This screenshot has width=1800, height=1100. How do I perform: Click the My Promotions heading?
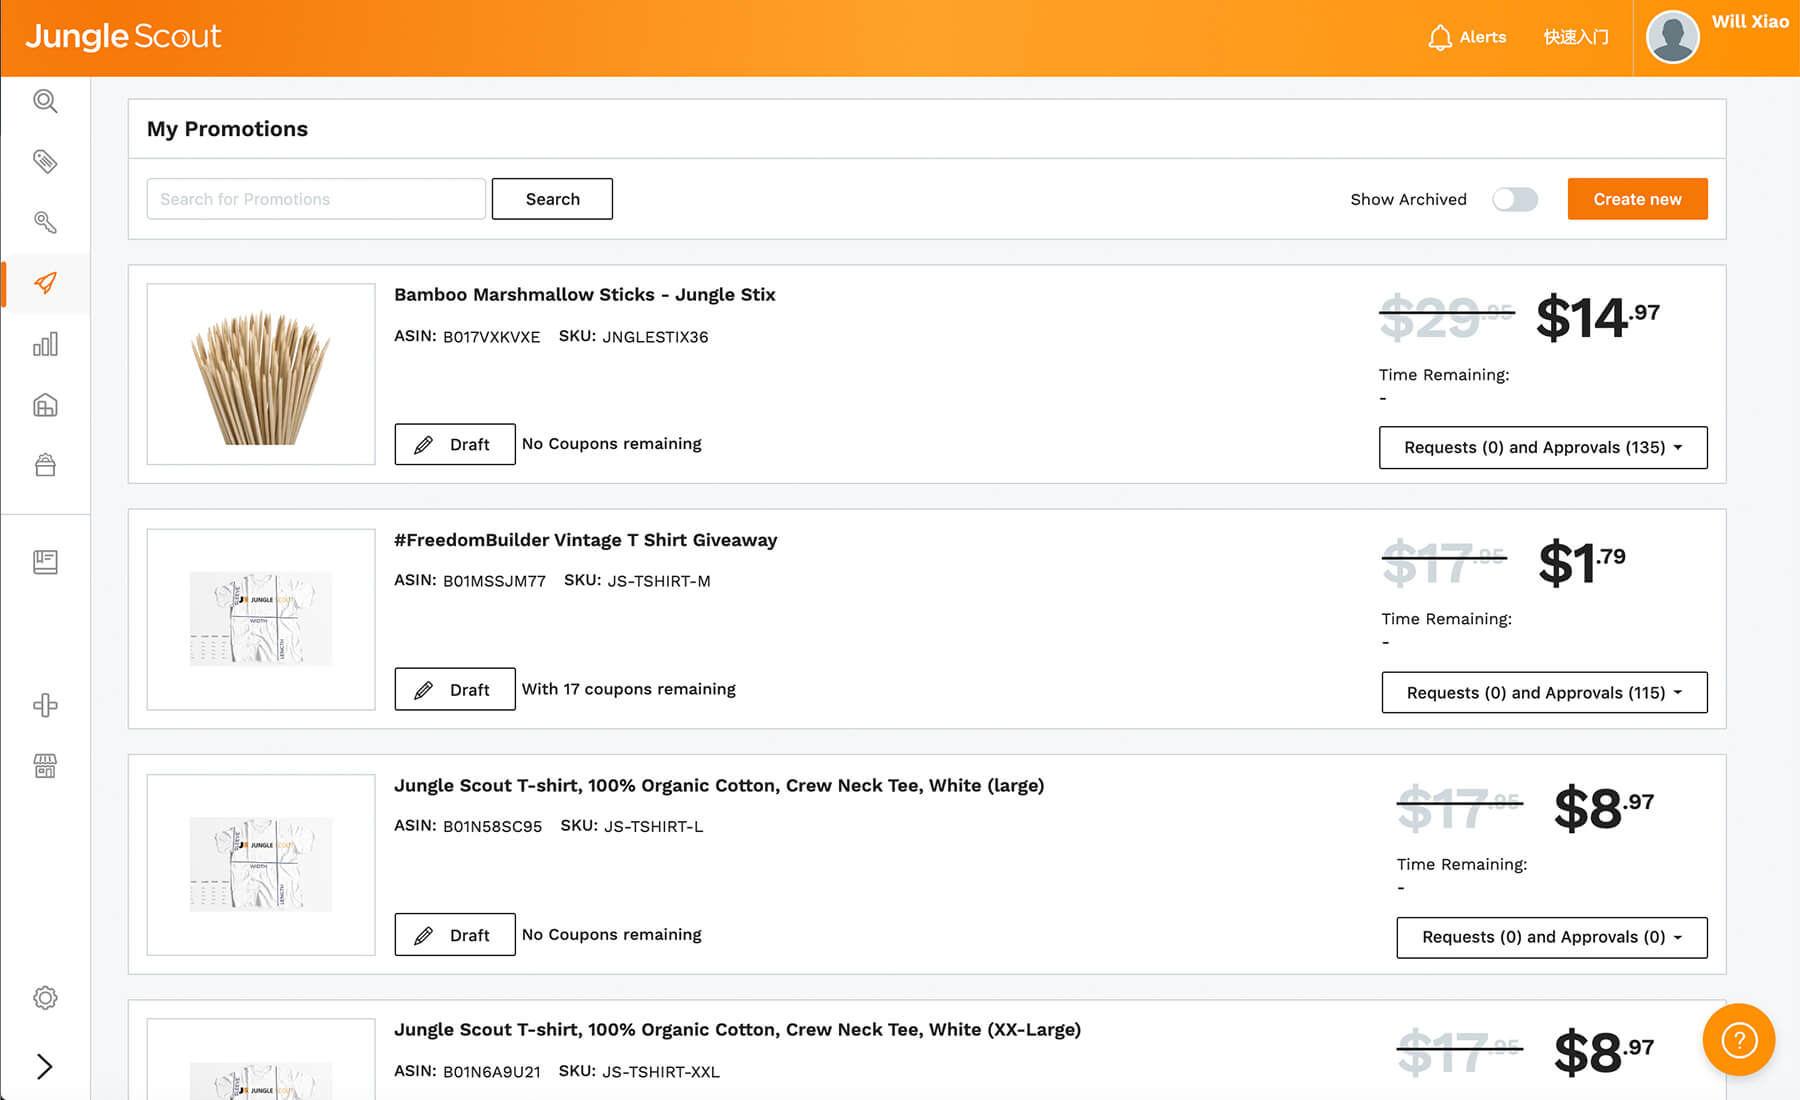[x=227, y=129]
